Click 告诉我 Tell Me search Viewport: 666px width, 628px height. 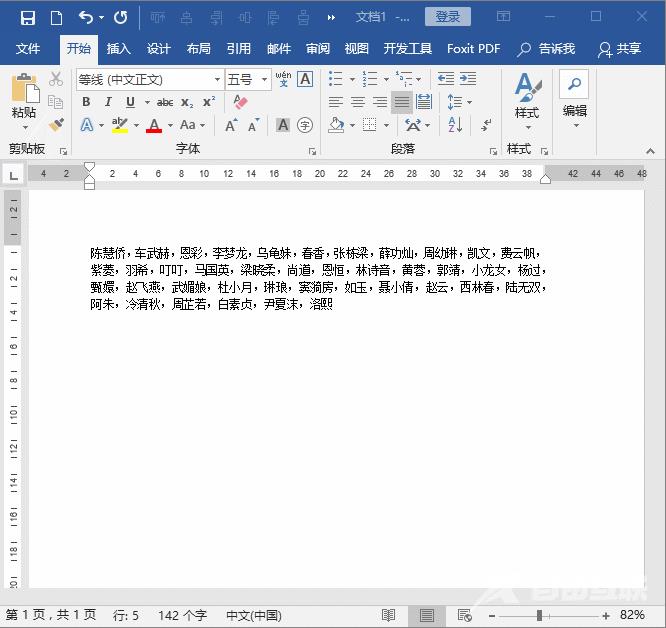[546, 49]
